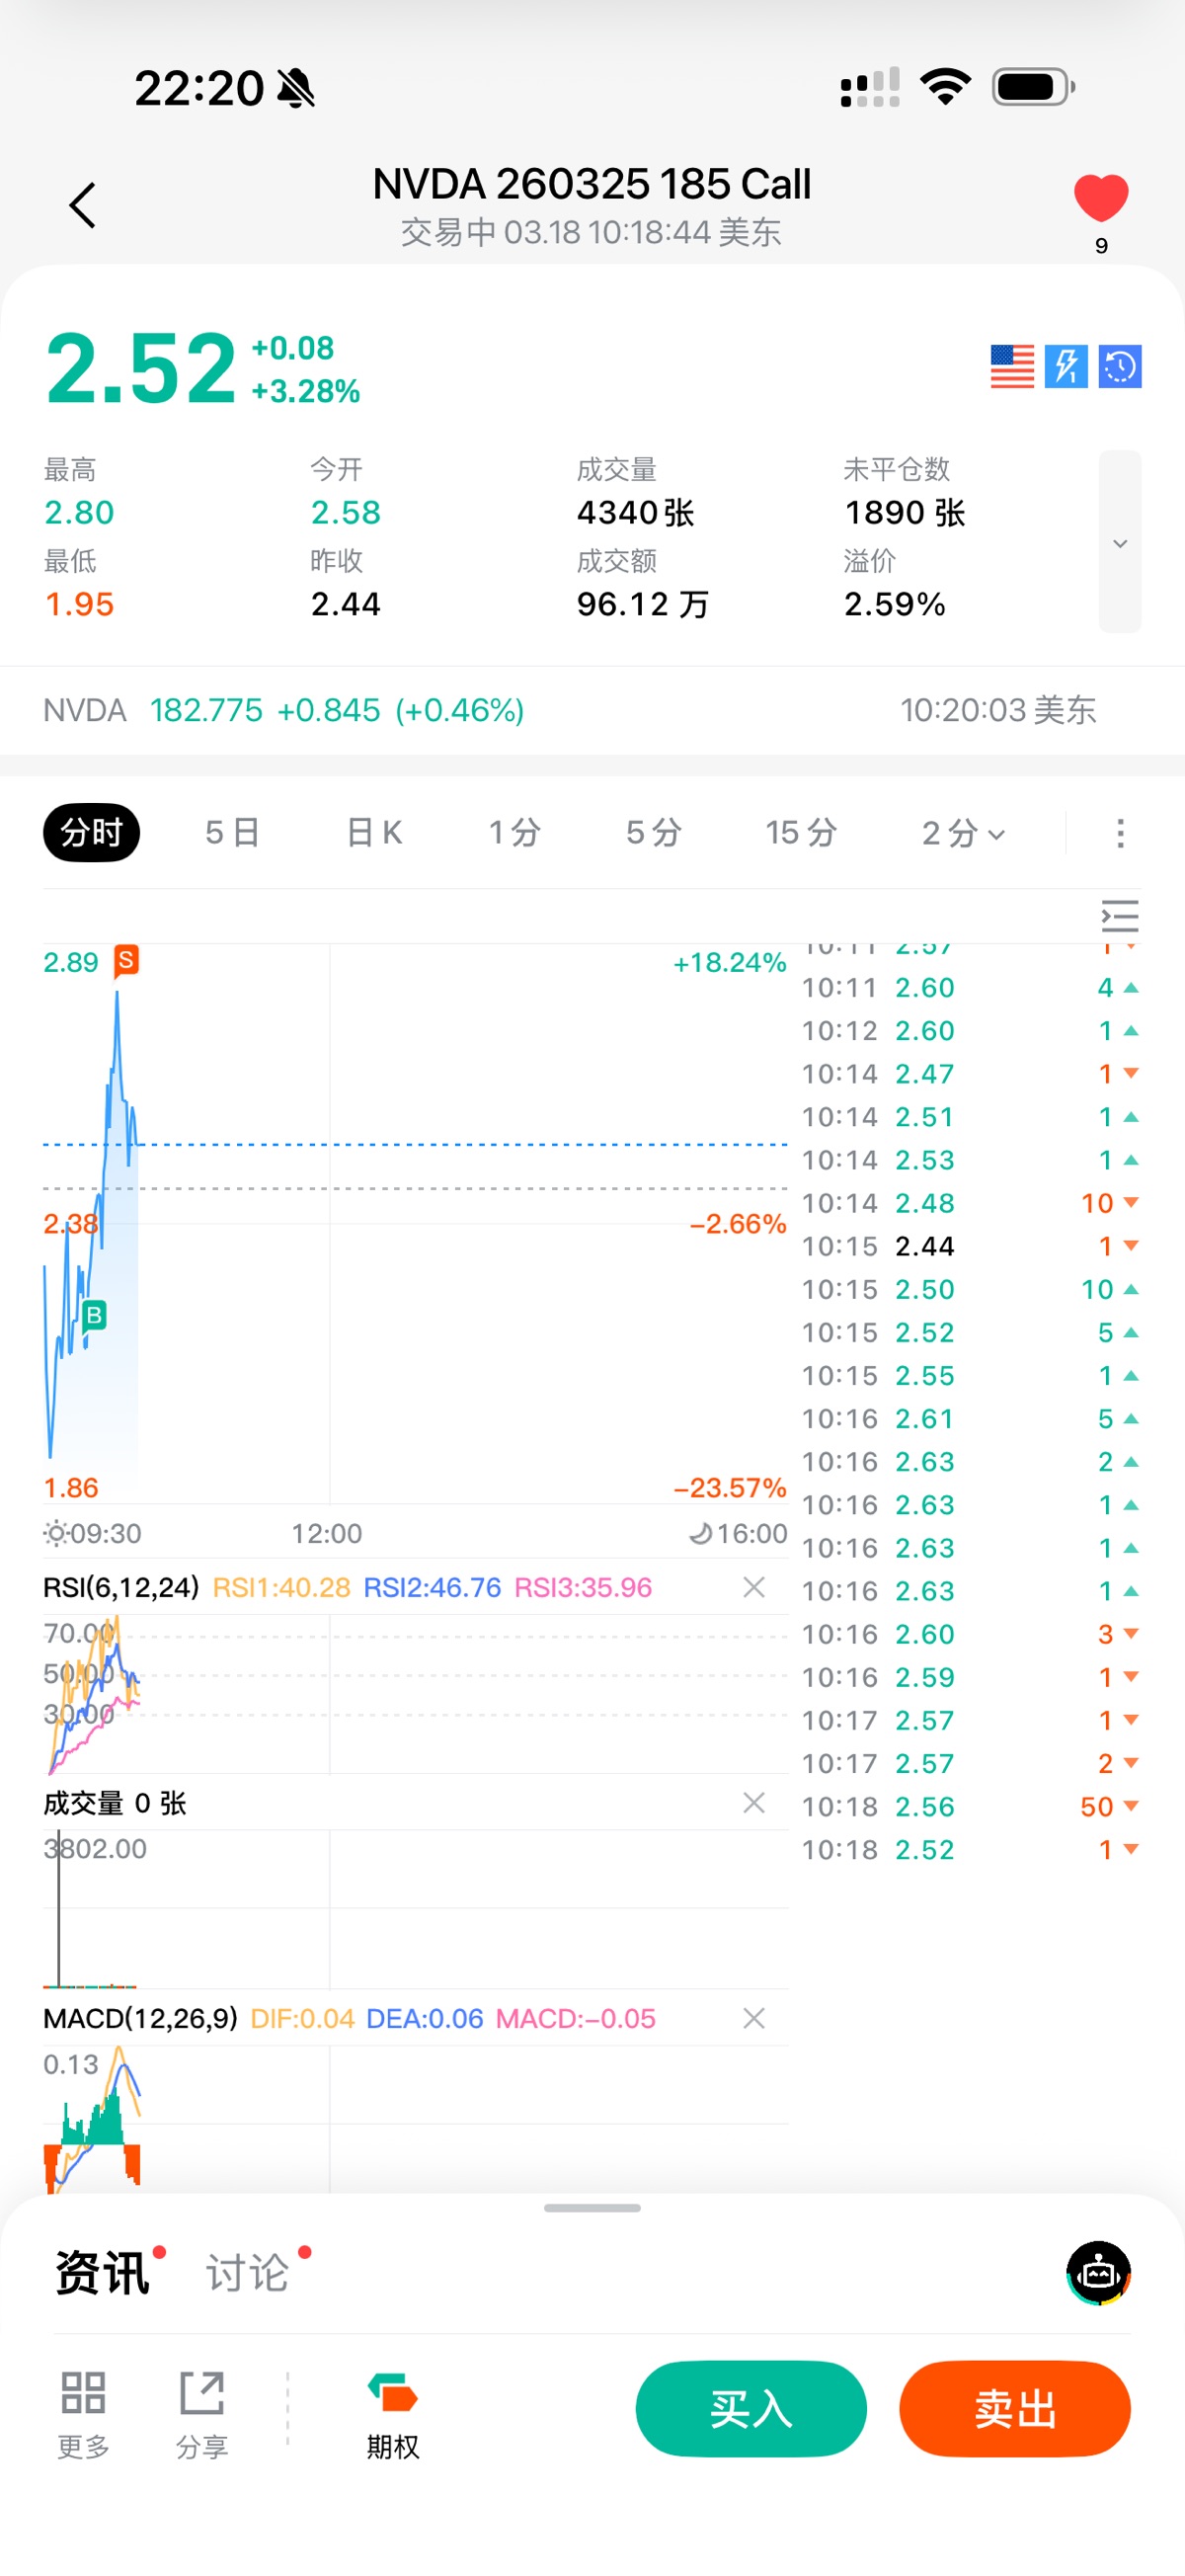This screenshot has width=1185, height=2576.
Task: Expand the quote details chevron
Action: 1120,543
